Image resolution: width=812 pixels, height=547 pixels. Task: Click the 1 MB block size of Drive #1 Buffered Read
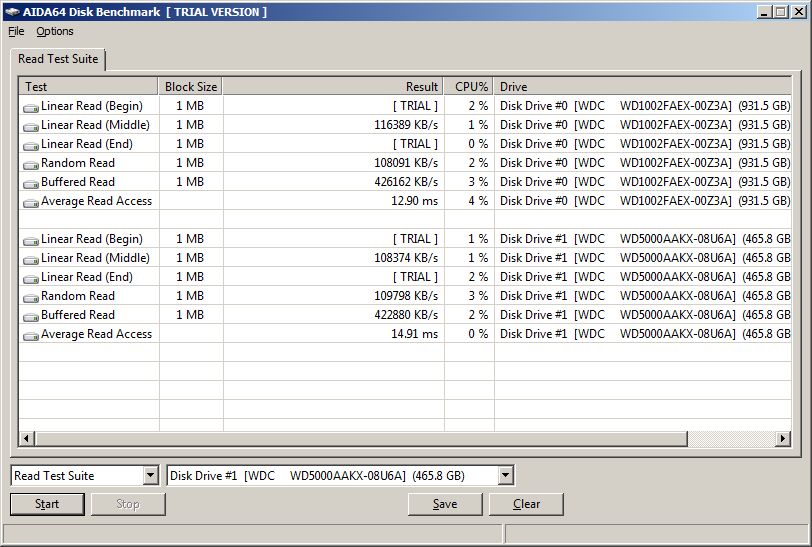click(190, 315)
